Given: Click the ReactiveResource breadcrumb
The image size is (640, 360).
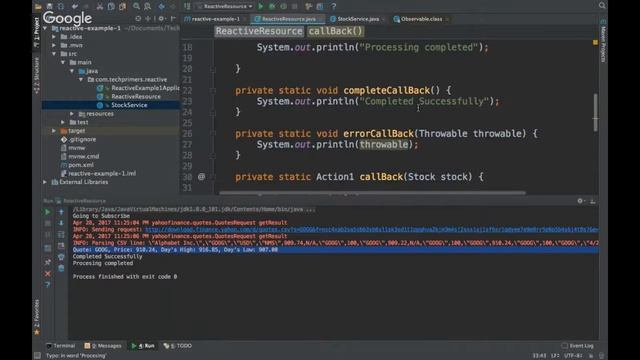Looking at the screenshot, I should 259,31.
